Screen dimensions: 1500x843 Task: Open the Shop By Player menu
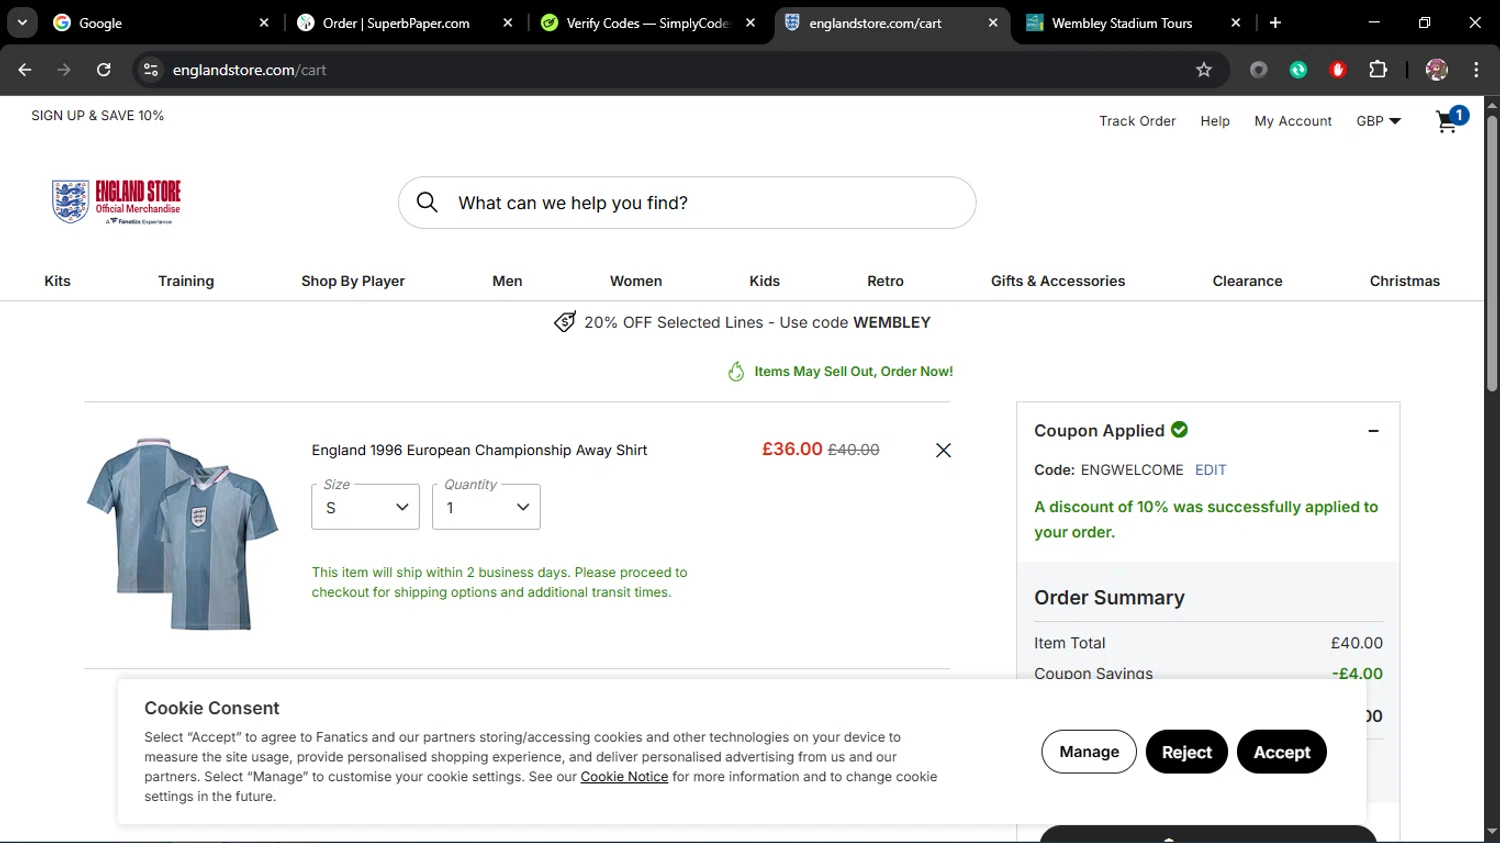point(353,281)
